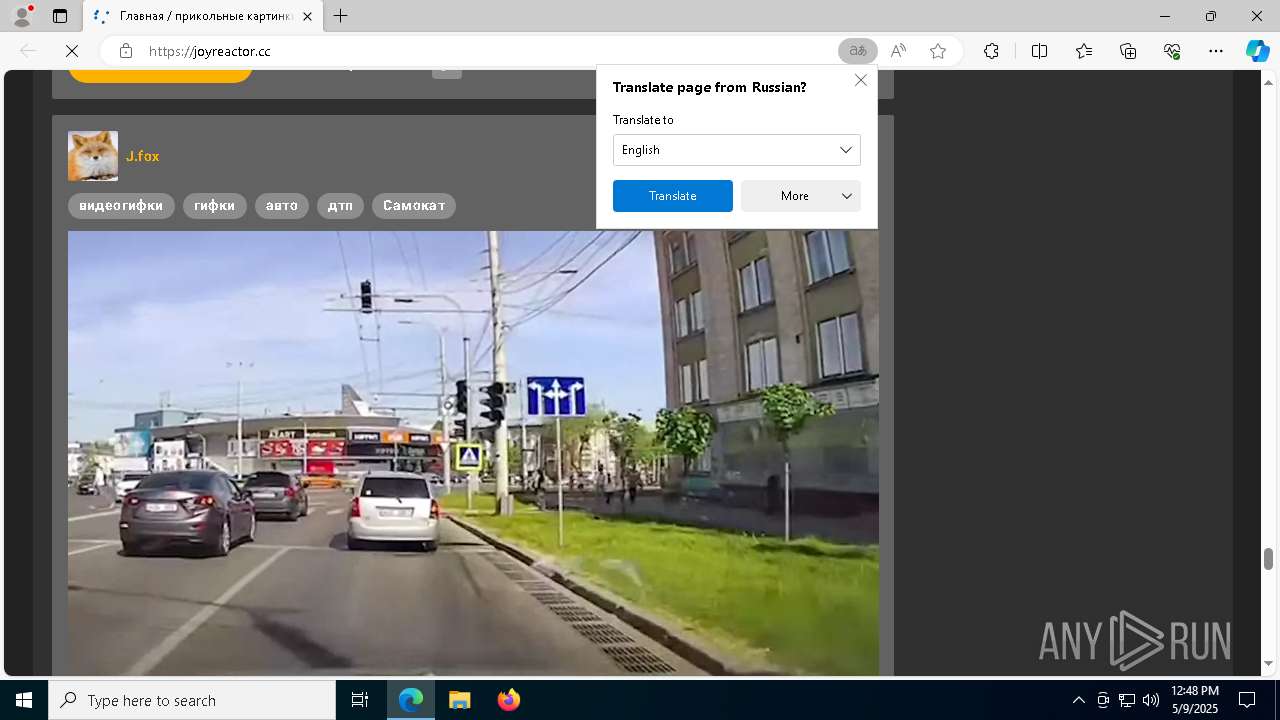Select the Самокат tag
This screenshot has height=720, width=1280.
pos(414,206)
